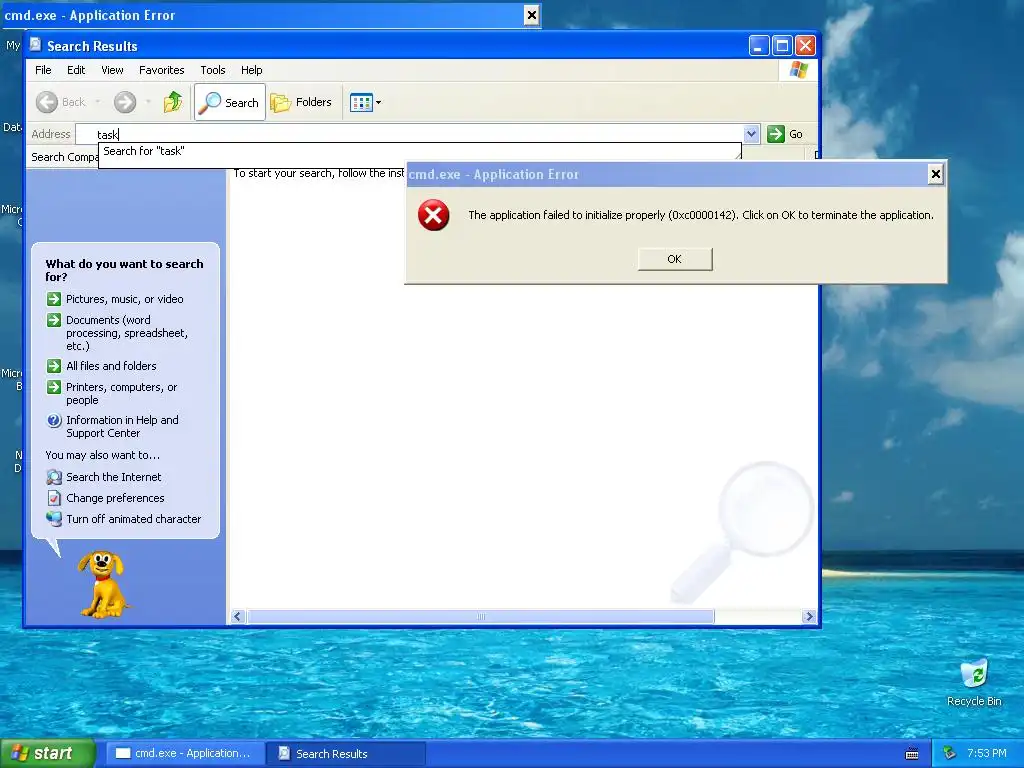The width and height of the screenshot is (1024, 768).
Task: Open the Edit menu
Action: (x=76, y=70)
